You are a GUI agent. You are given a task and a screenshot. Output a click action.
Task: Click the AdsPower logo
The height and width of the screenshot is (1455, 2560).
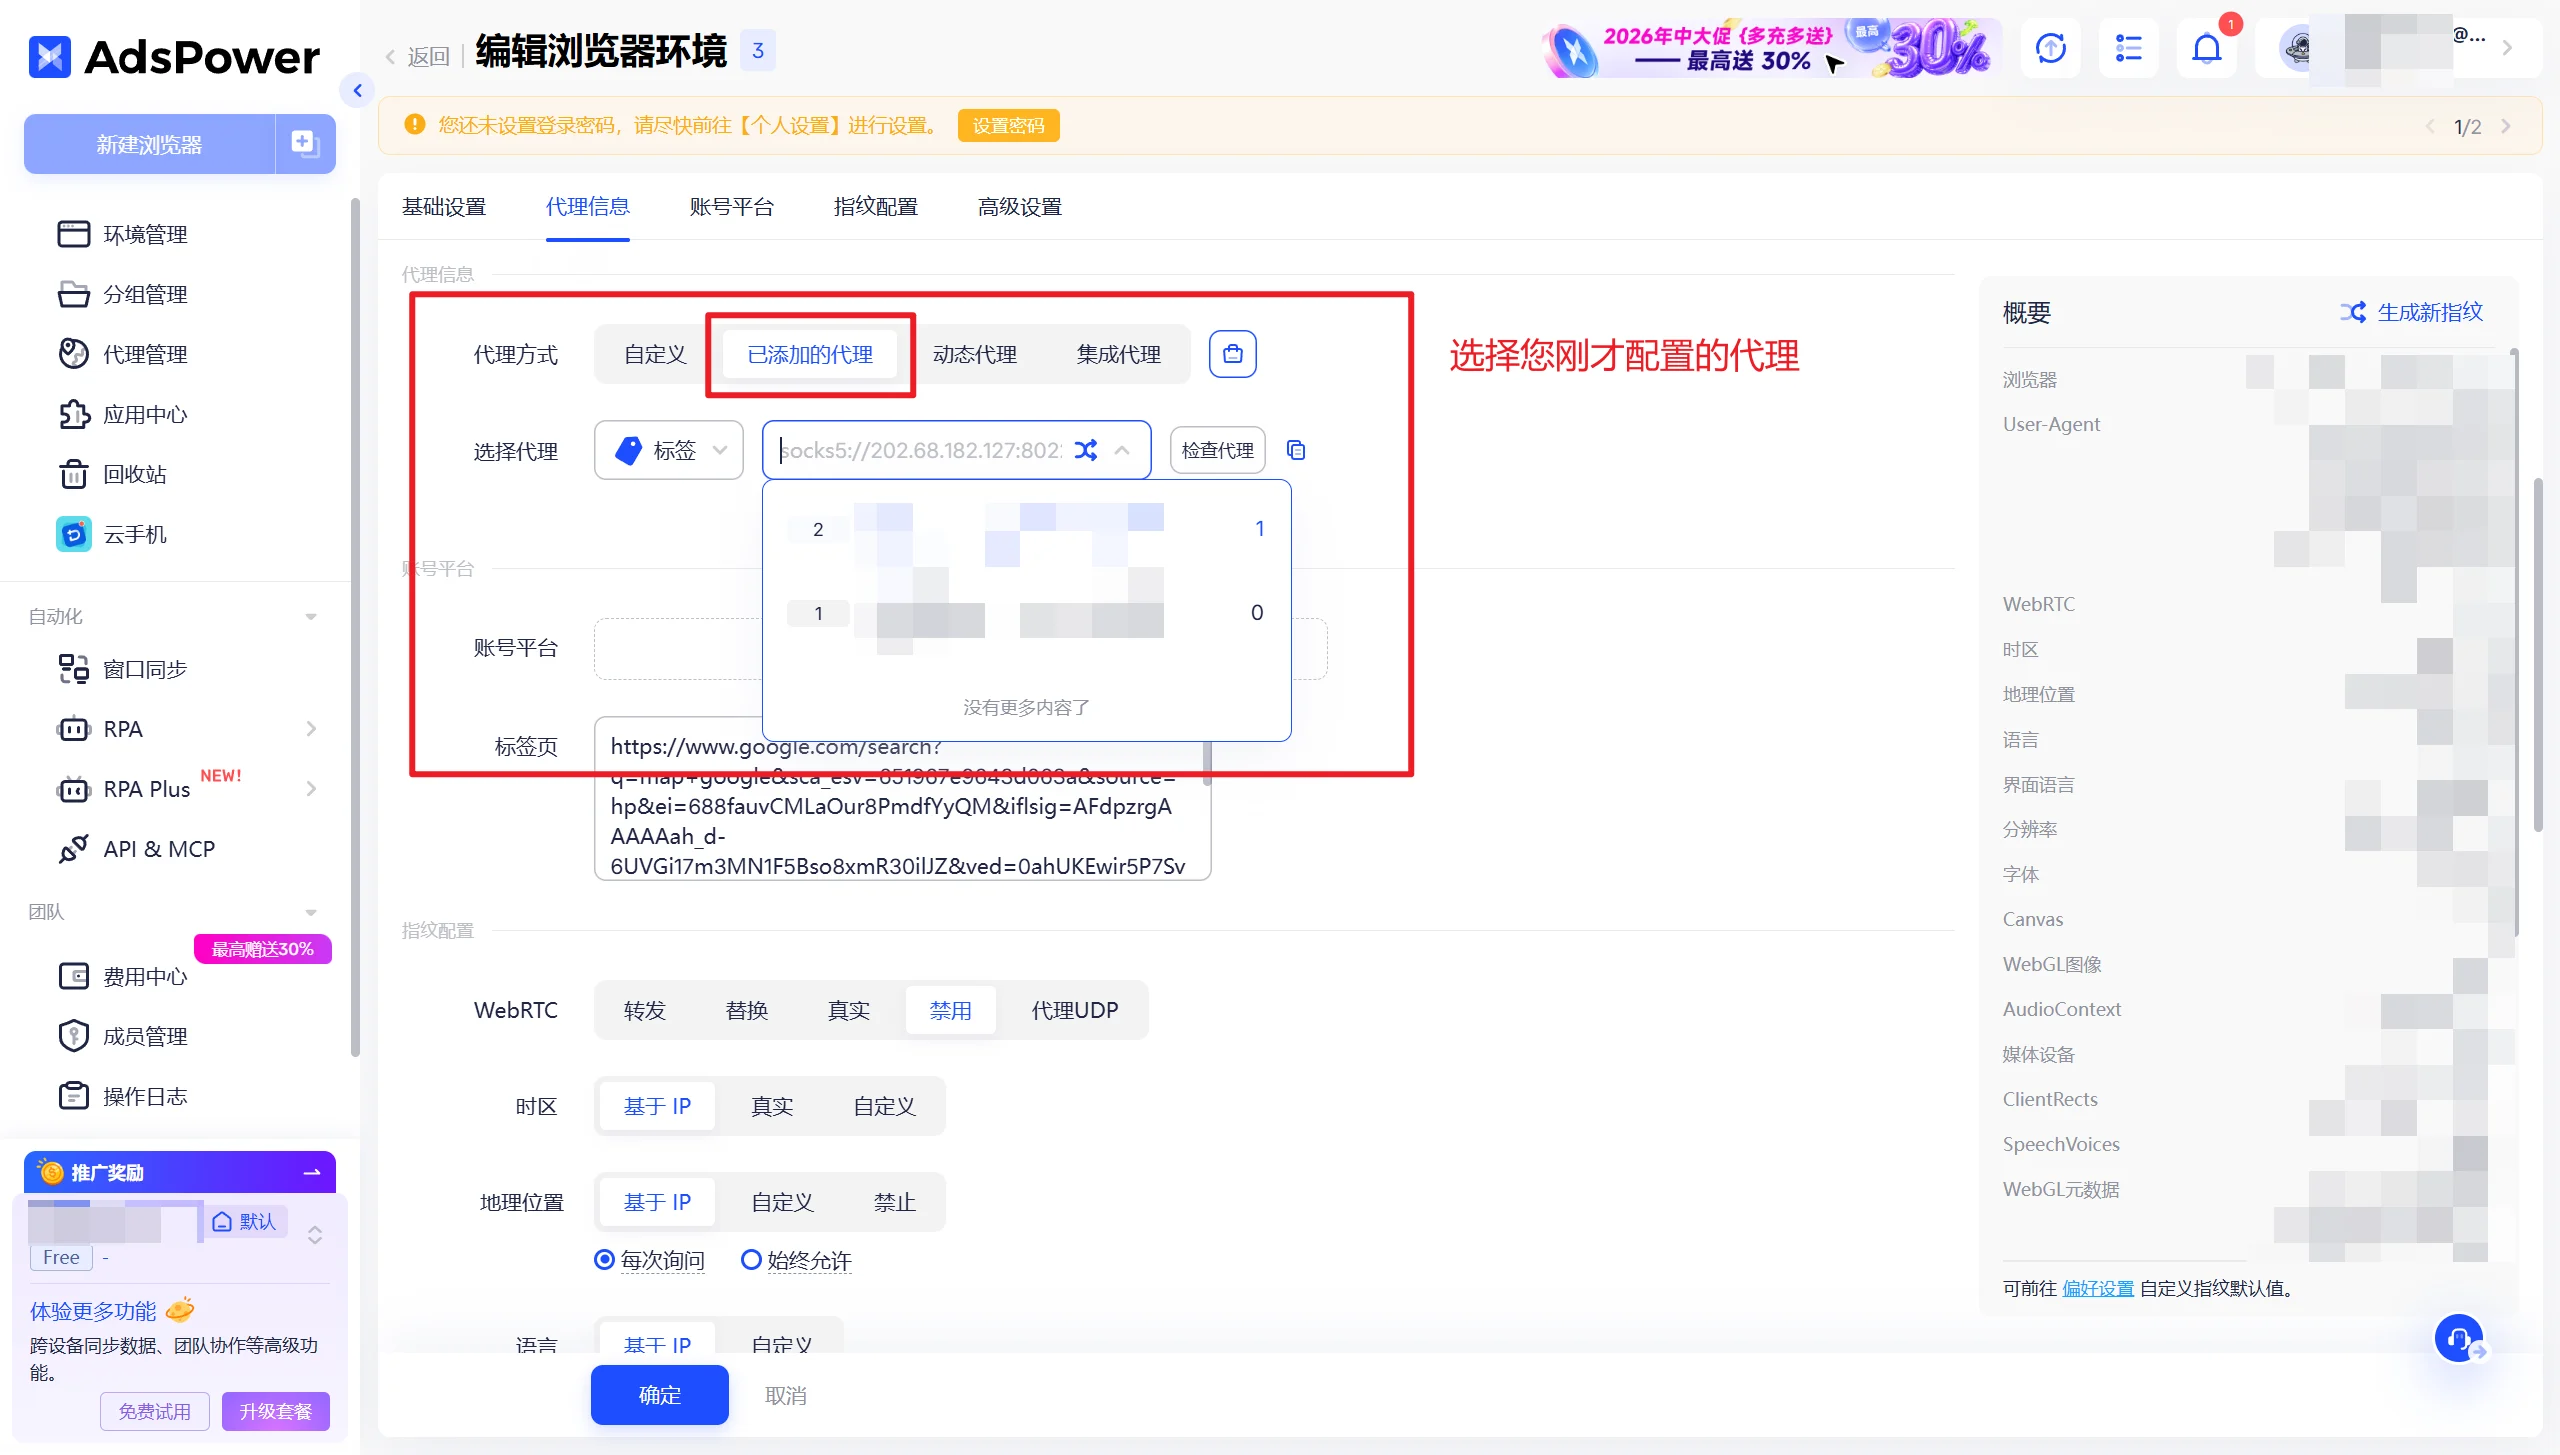tap(174, 57)
